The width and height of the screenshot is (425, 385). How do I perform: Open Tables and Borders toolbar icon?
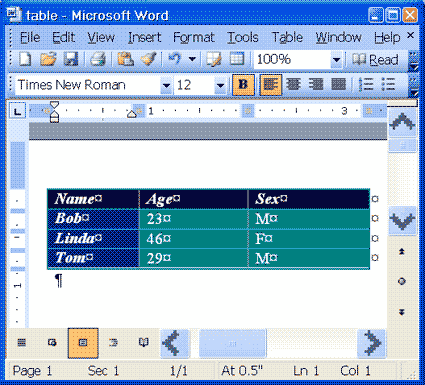(213, 59)
